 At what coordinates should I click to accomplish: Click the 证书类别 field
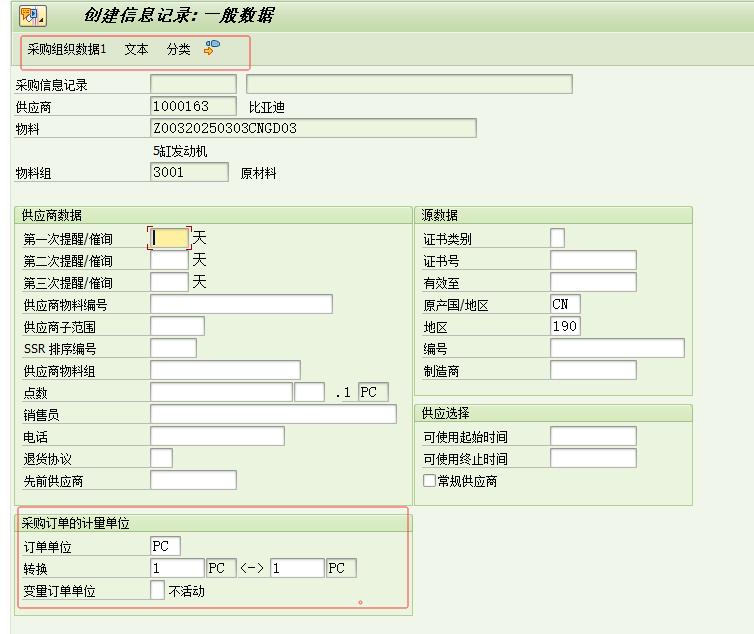tap(557, 238)
